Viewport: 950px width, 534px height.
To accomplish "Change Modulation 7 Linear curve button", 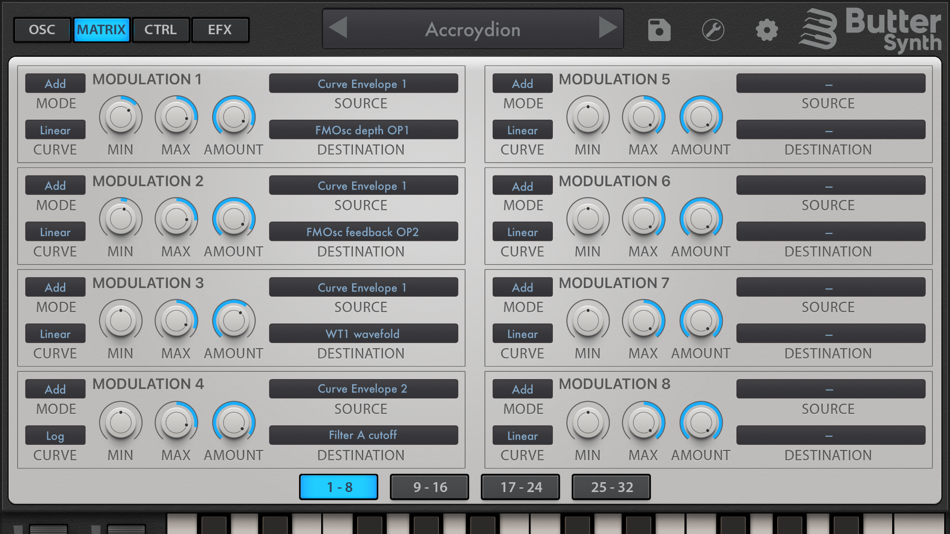I will click(522, 333).
